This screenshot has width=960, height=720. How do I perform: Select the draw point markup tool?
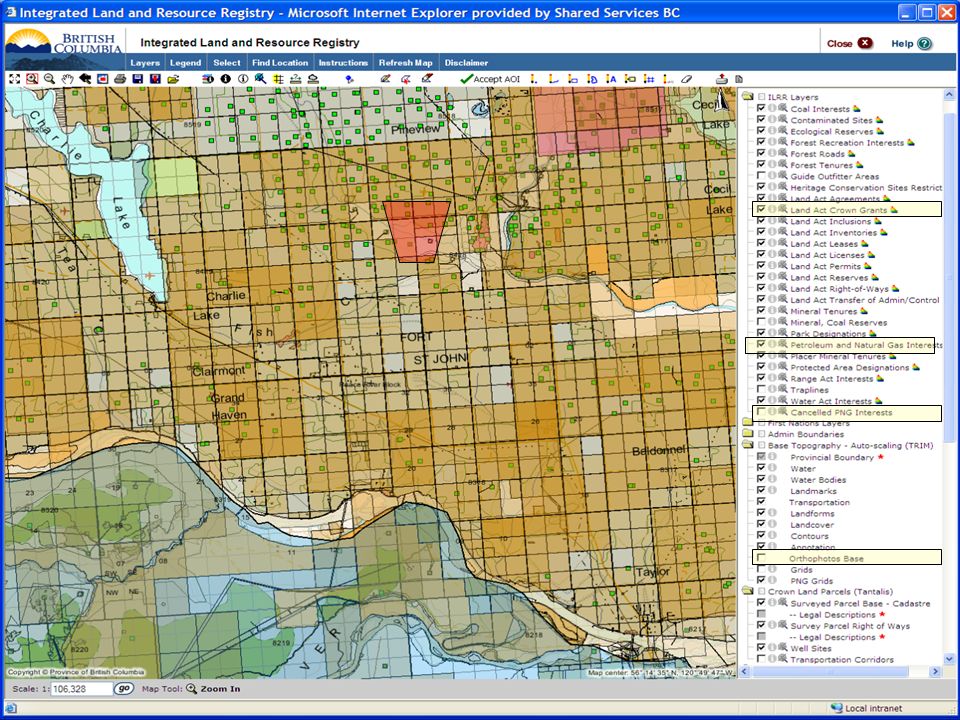coord(534,79)
